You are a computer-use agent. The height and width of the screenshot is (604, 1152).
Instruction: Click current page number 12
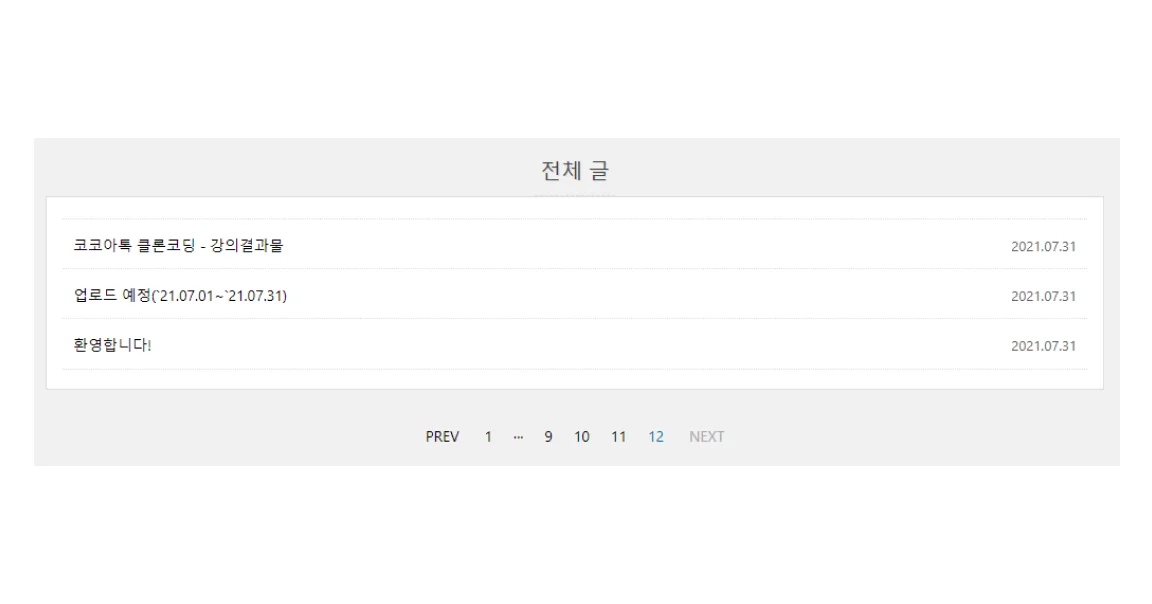(x=656, y=436)
